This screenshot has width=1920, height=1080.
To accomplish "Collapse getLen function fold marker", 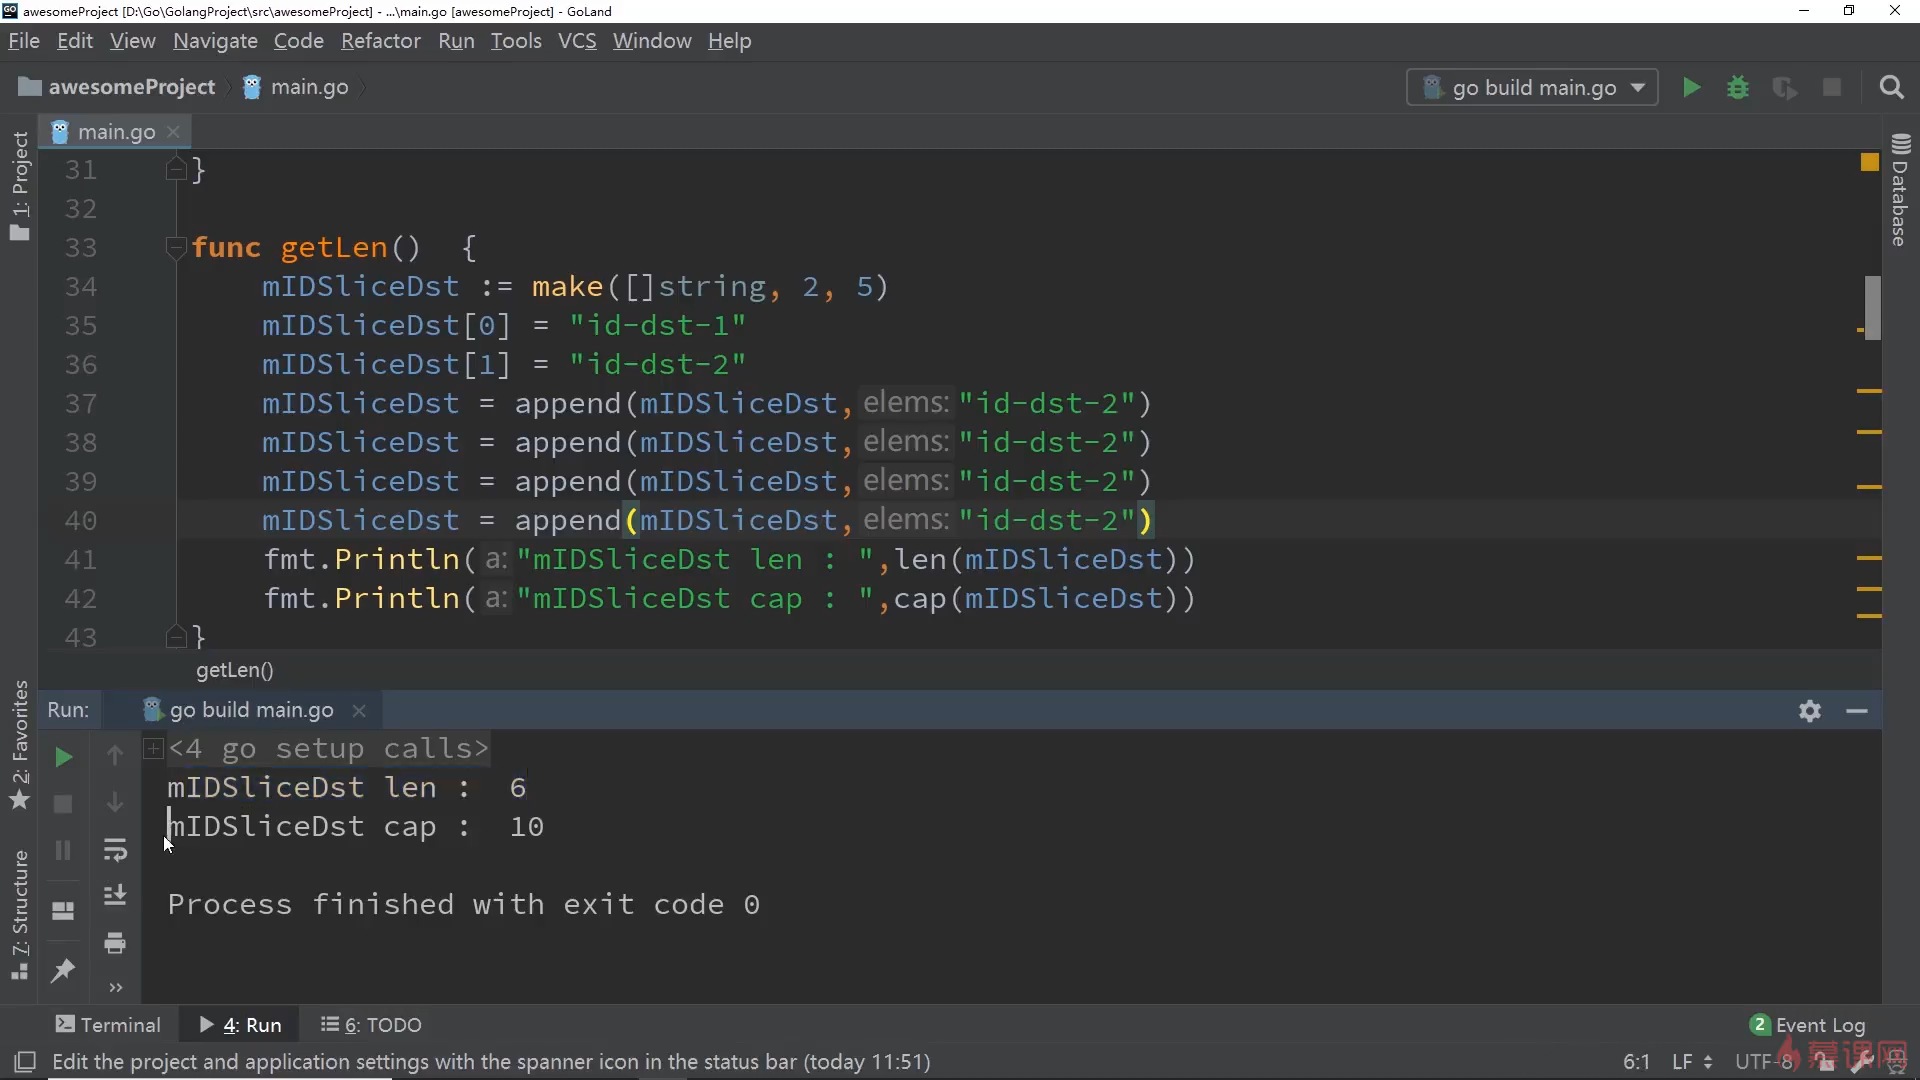I will [x=176, y=248].
